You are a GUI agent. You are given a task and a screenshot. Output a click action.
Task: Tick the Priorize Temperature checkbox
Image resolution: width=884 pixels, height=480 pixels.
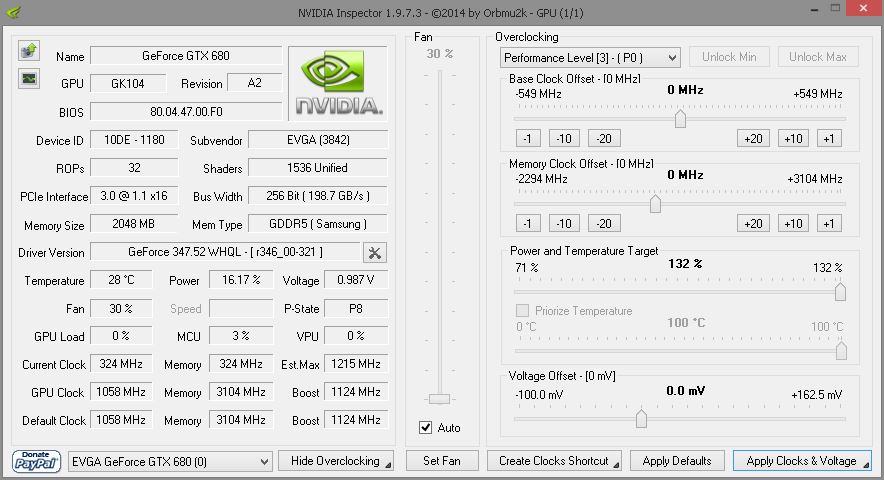523,311
